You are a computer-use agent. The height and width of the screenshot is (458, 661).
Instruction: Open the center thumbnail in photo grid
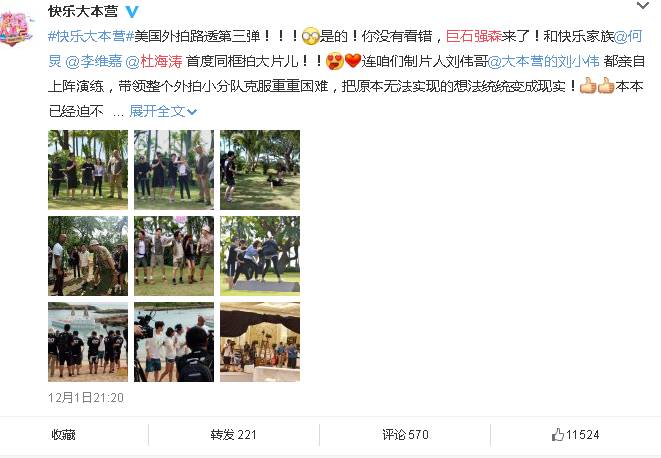tap(174, 256)
